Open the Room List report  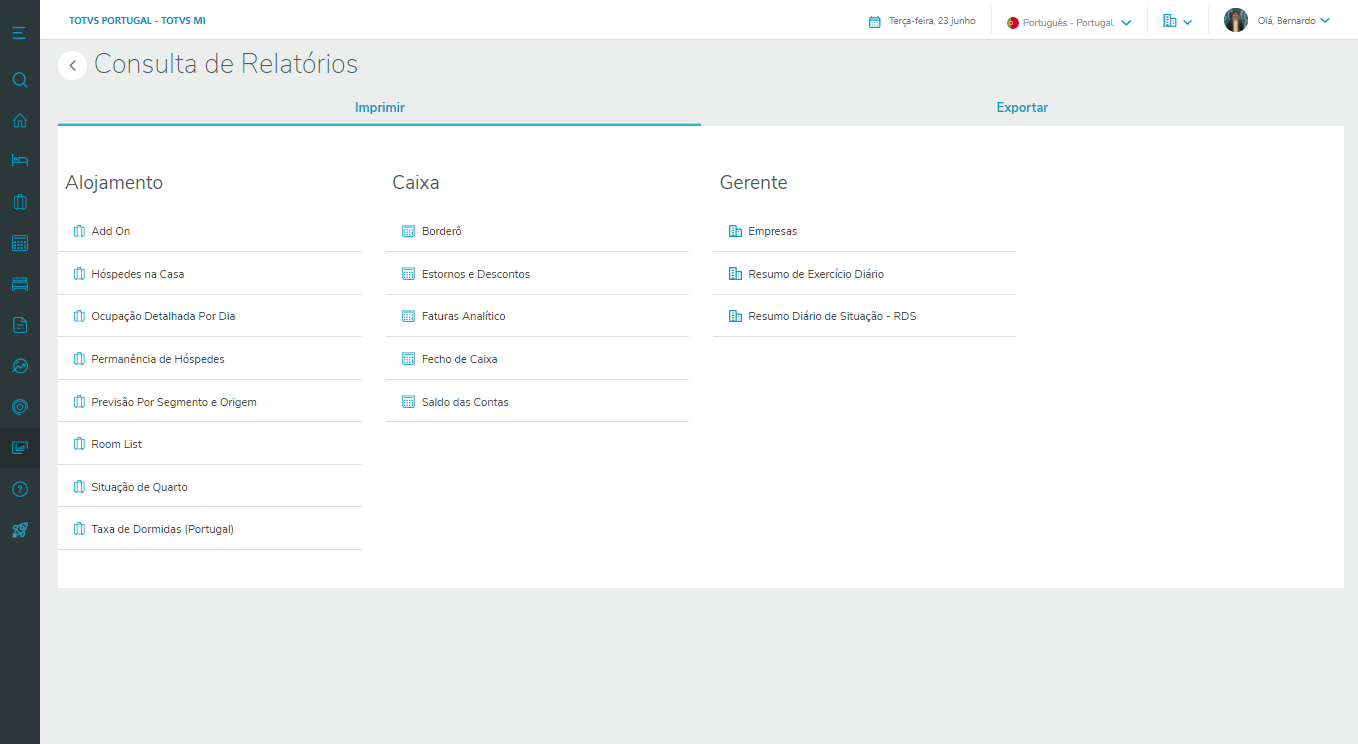(x=116, y=444)
